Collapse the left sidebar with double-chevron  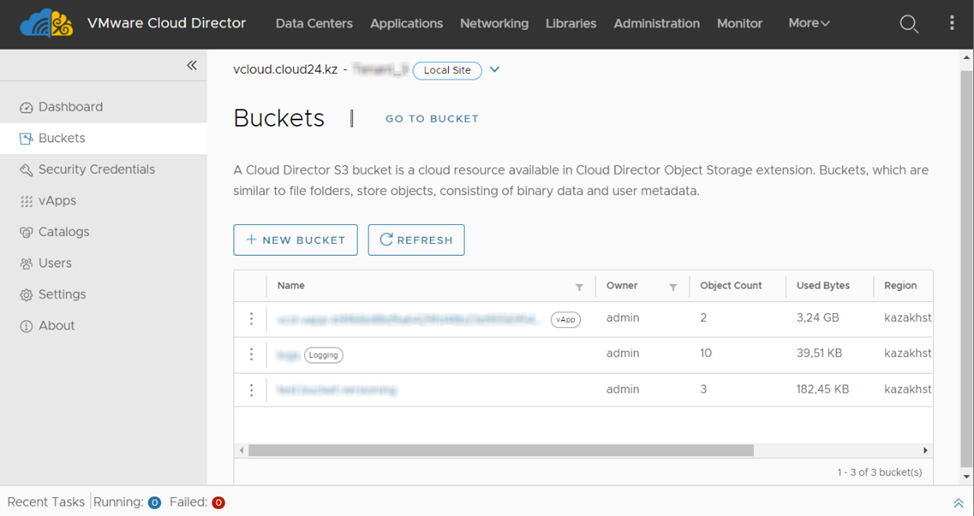tap(192, 66)
